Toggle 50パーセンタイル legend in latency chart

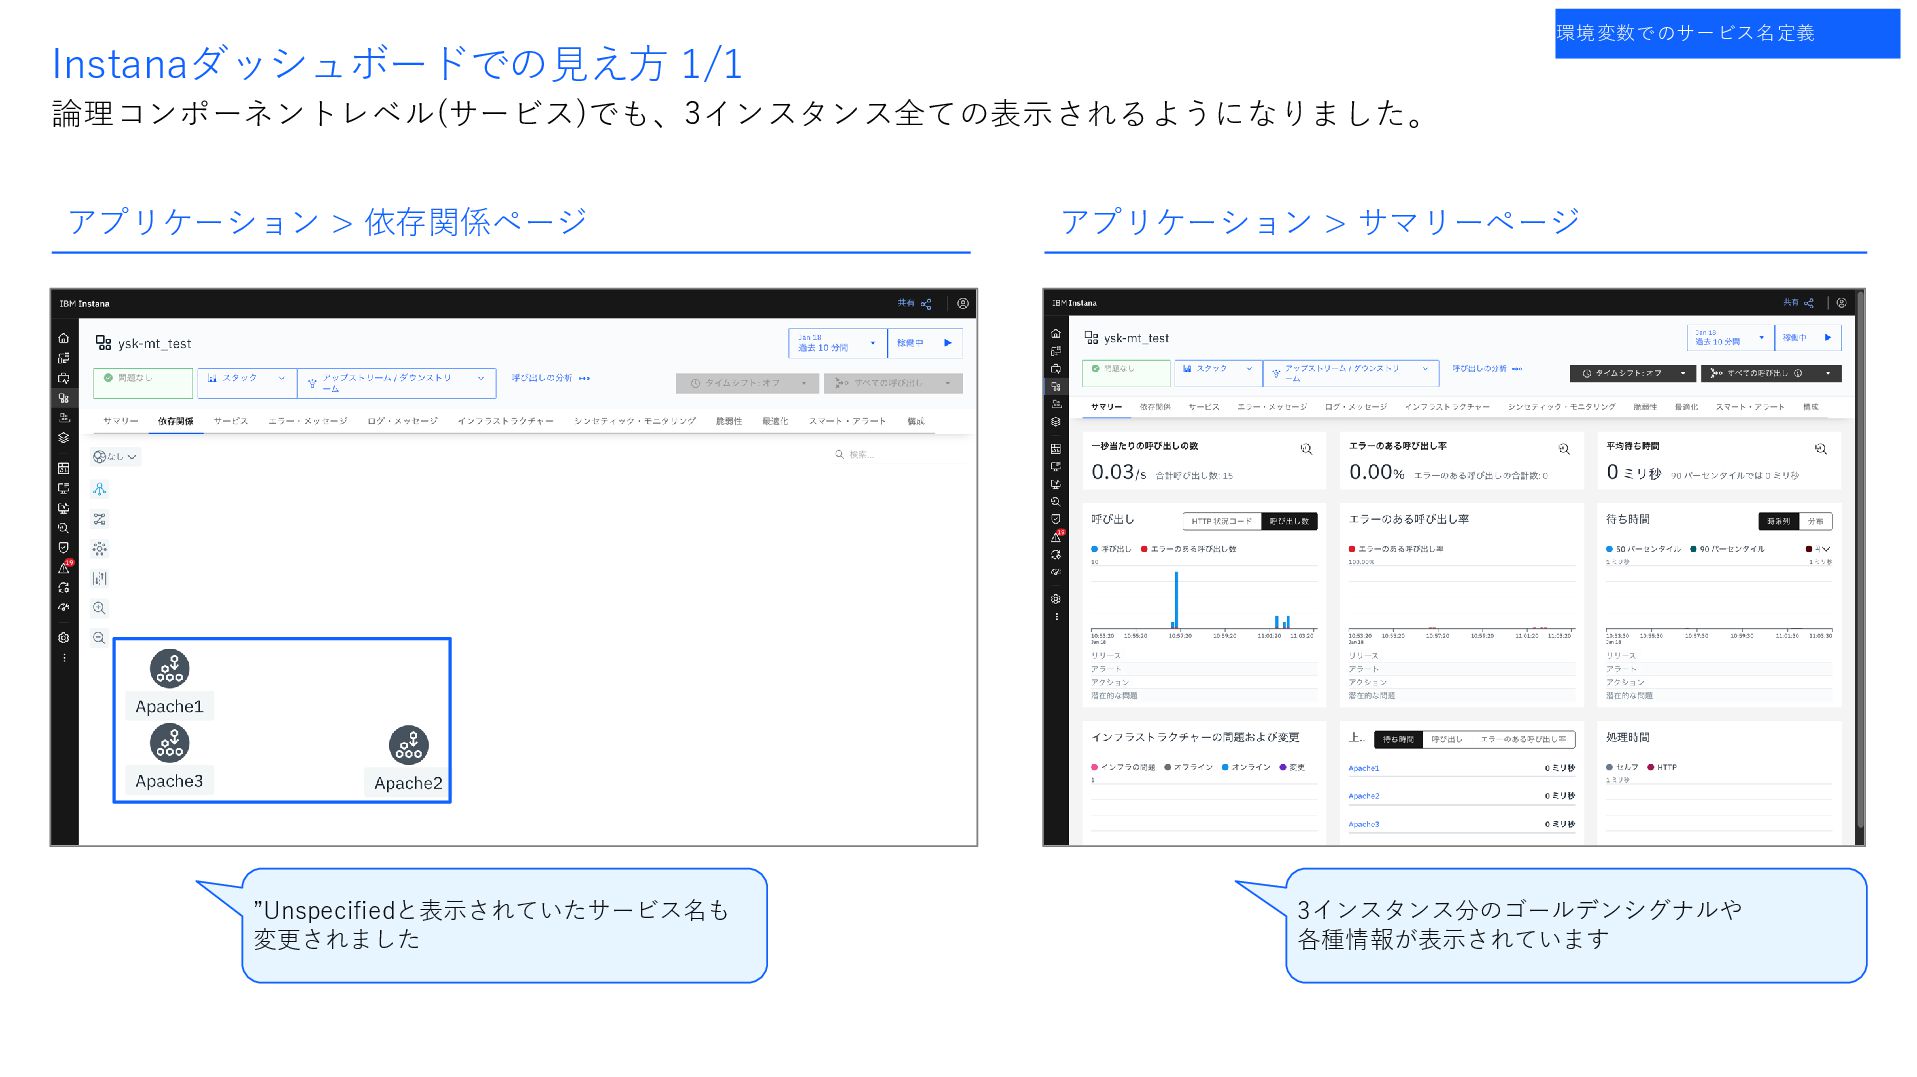coord(1643,549)
